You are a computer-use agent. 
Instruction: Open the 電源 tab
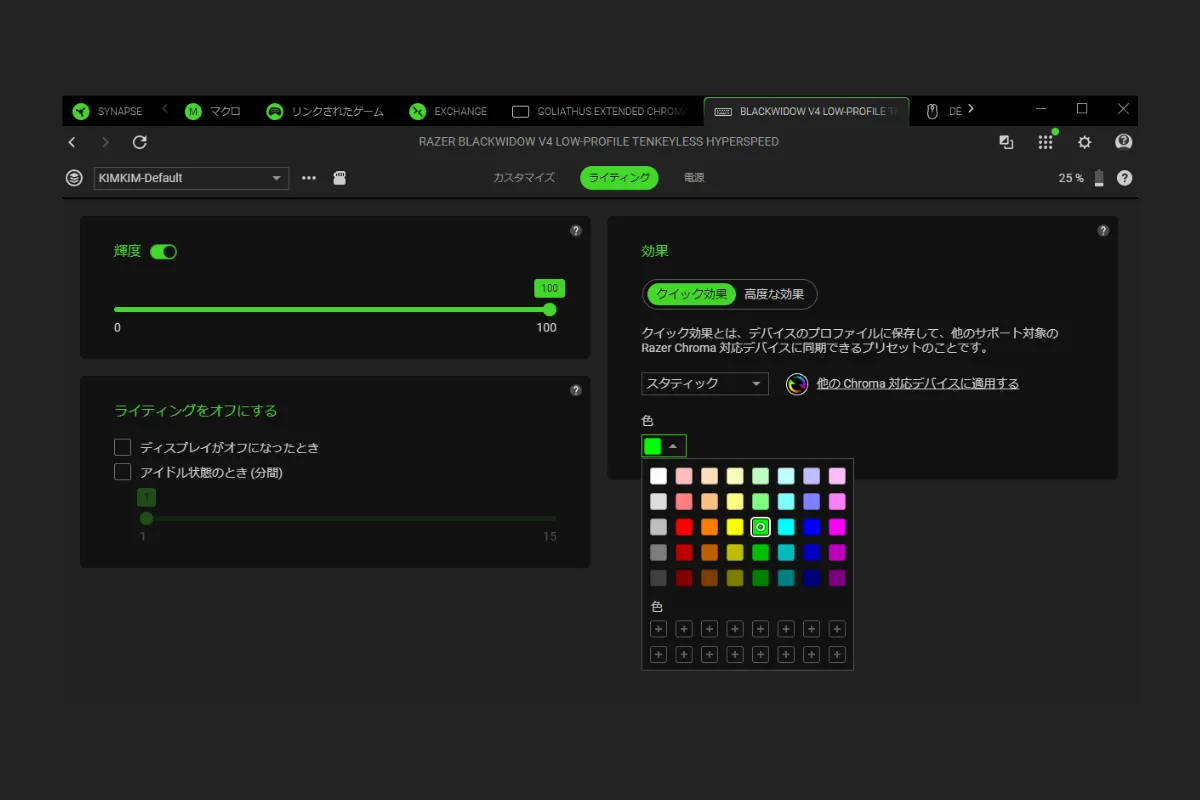(694, 178)
